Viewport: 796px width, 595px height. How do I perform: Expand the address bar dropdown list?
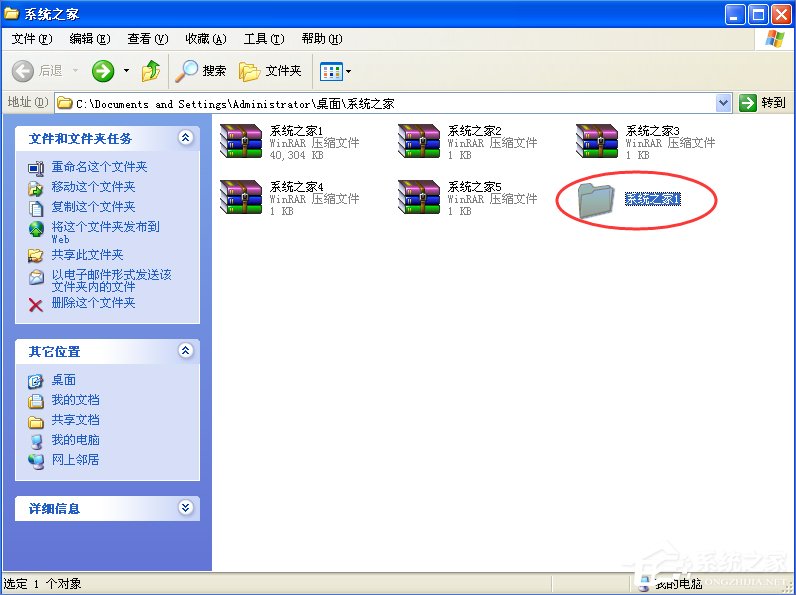(x=723, y=104)
